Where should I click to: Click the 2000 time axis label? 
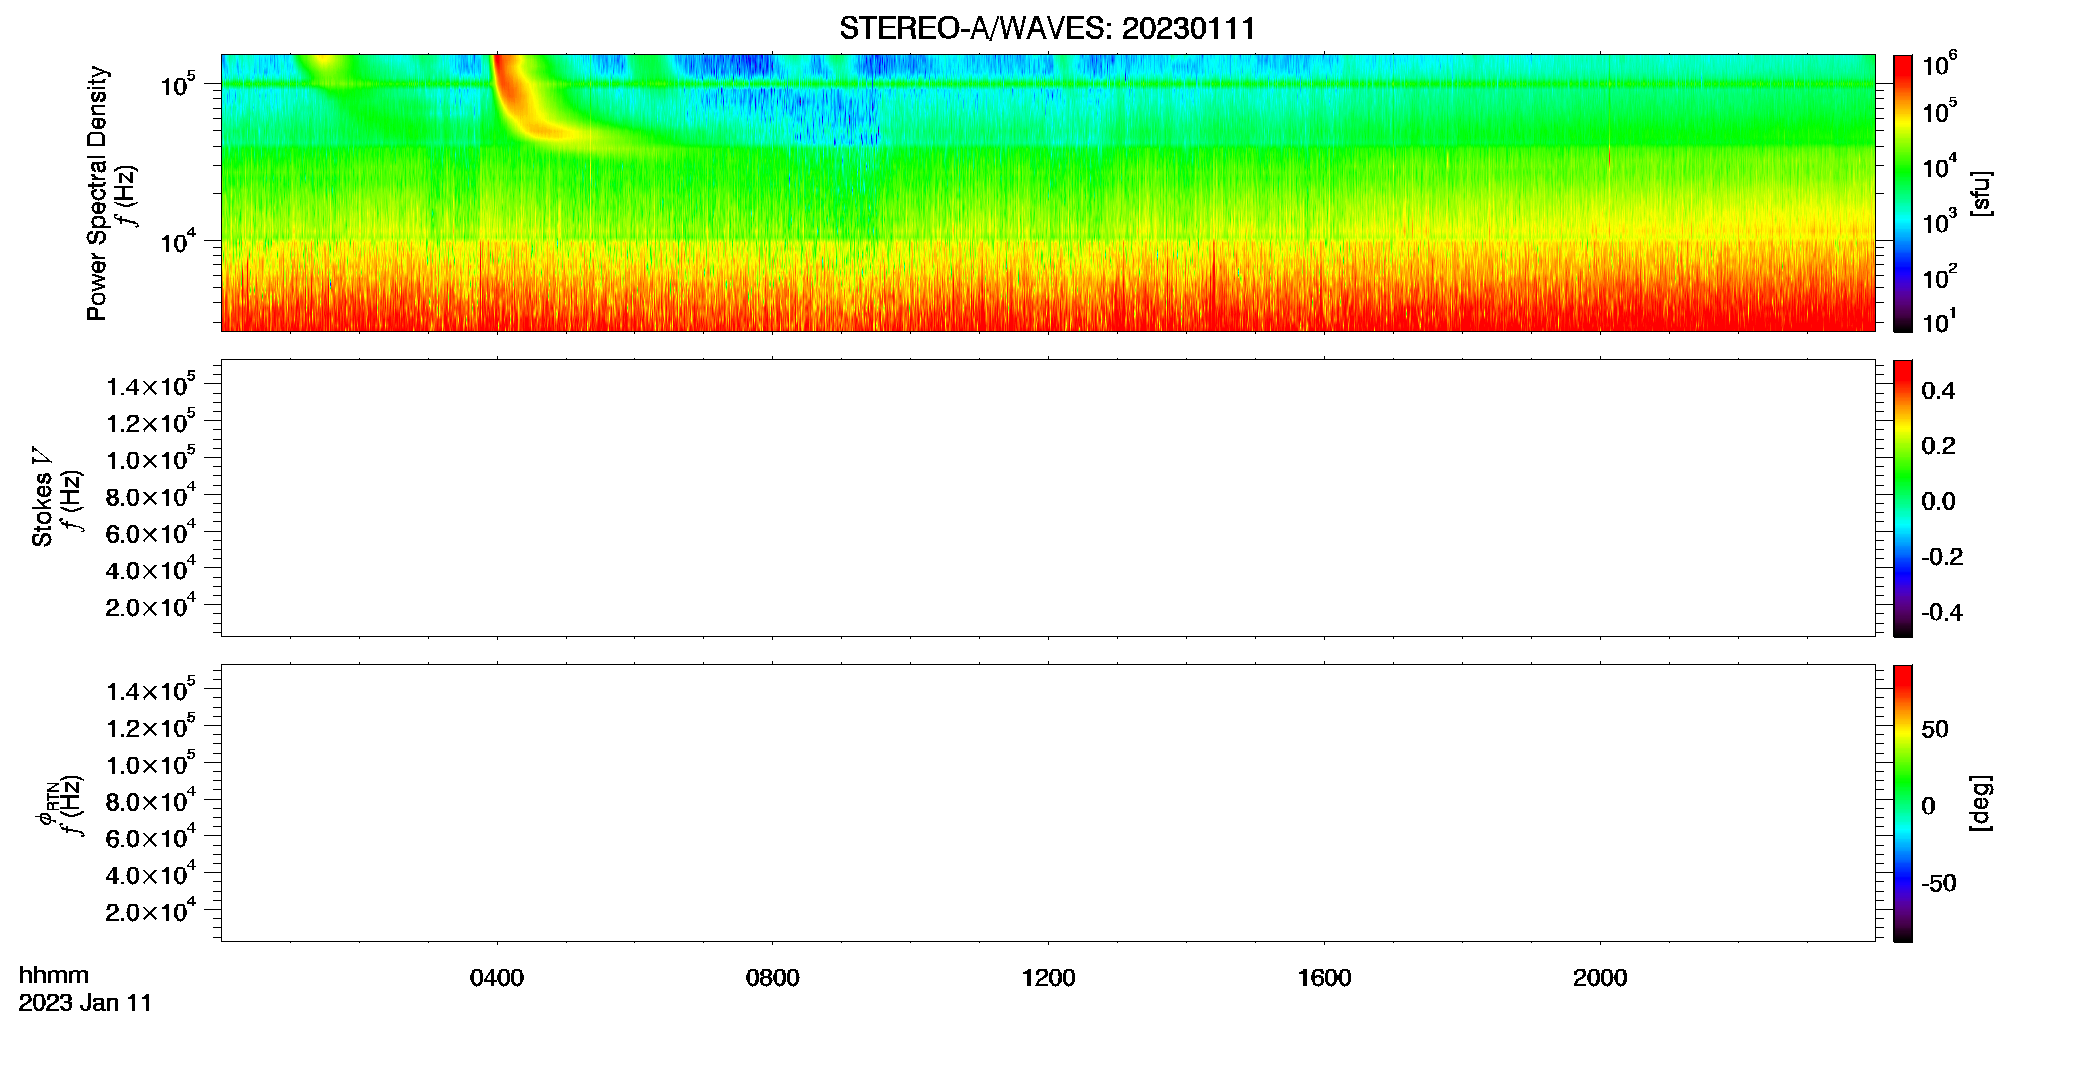coord(1600,978)
